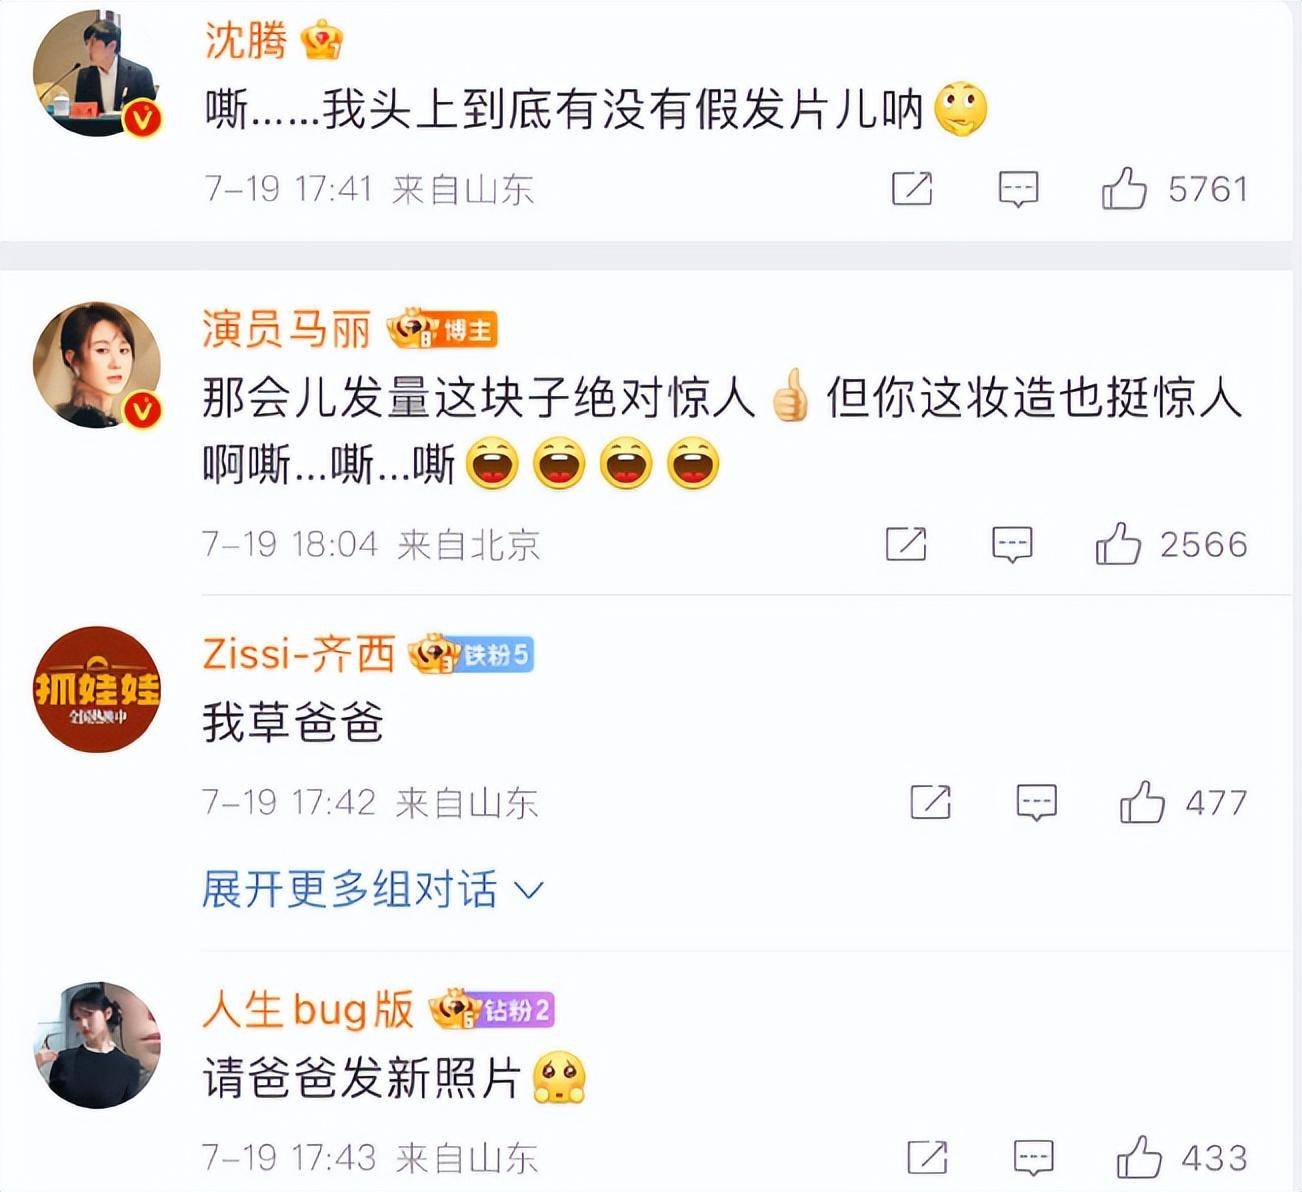The height and width of the screenshot is (1192, 1302).
Task: Like 演员马丽's comment with 2566 likes
Action: 1118,544
